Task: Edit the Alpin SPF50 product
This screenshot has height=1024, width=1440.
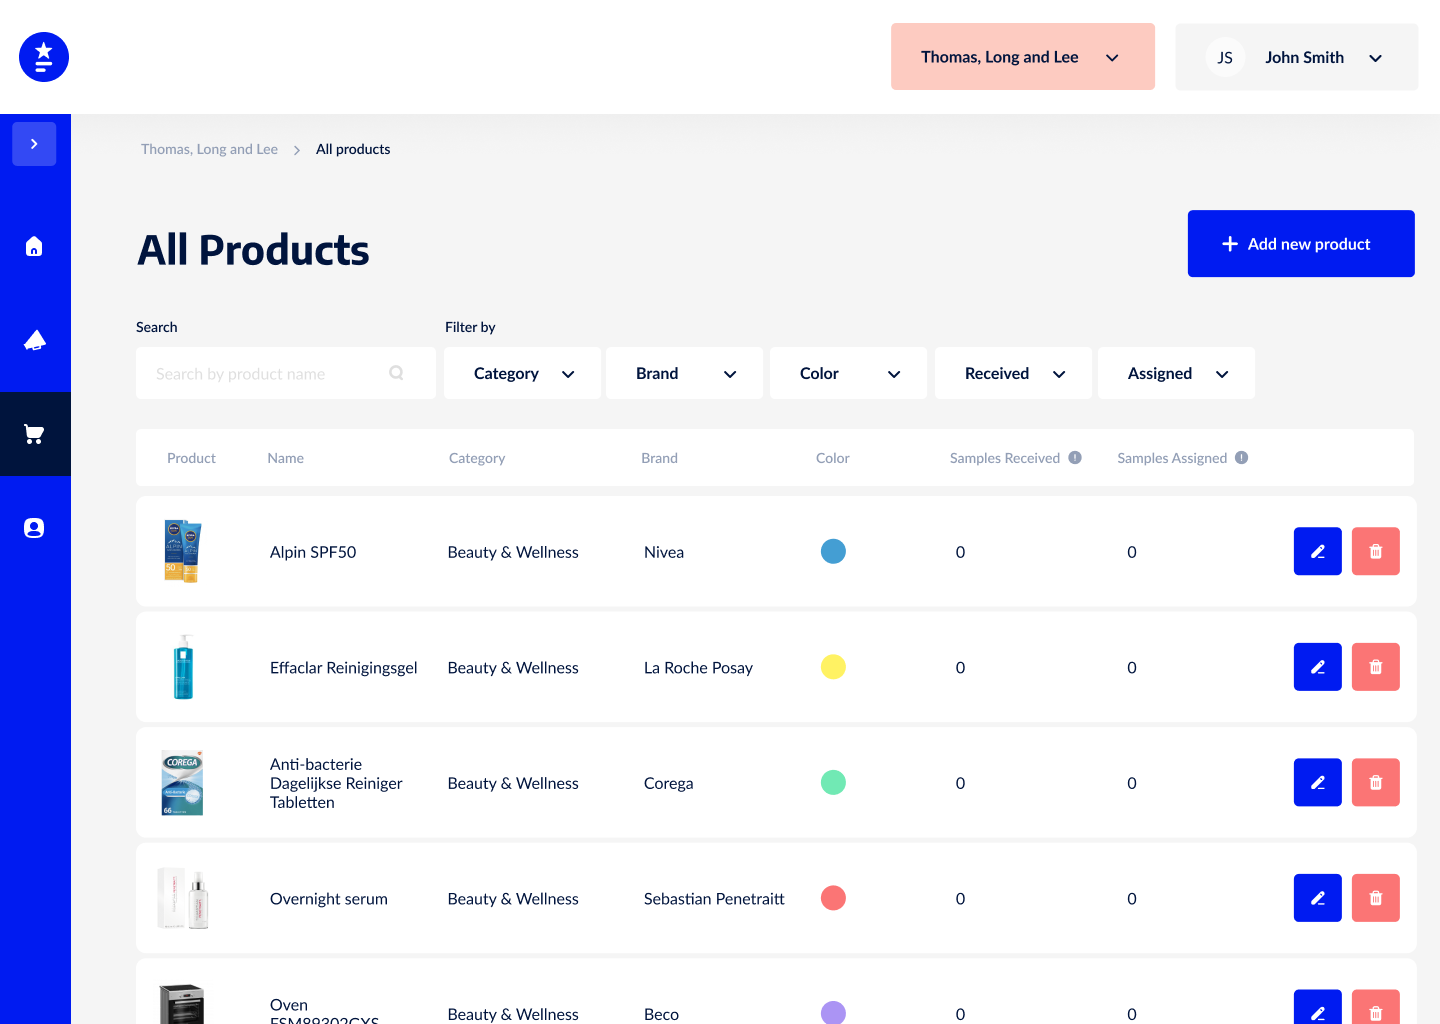Action: pyautogui.click(x=1318, y=551)
